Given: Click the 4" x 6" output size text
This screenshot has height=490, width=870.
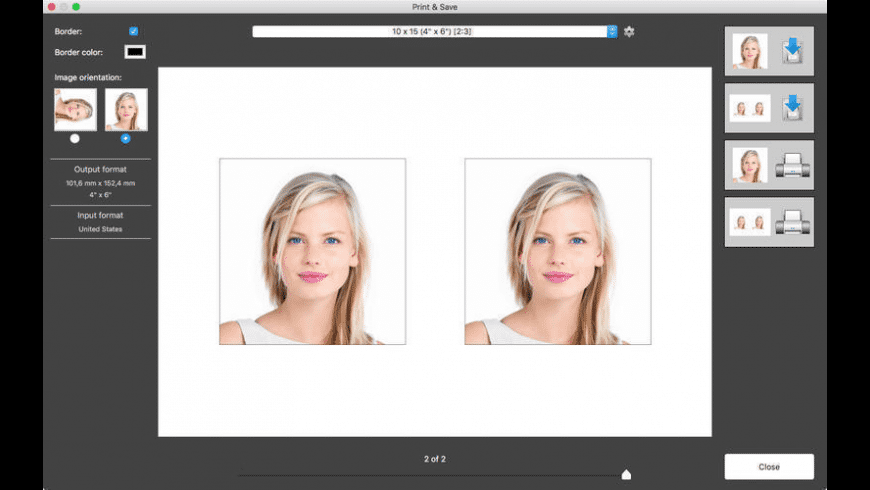Looking at the screenshot, I should pyautogui.click(x=100, y=195).
